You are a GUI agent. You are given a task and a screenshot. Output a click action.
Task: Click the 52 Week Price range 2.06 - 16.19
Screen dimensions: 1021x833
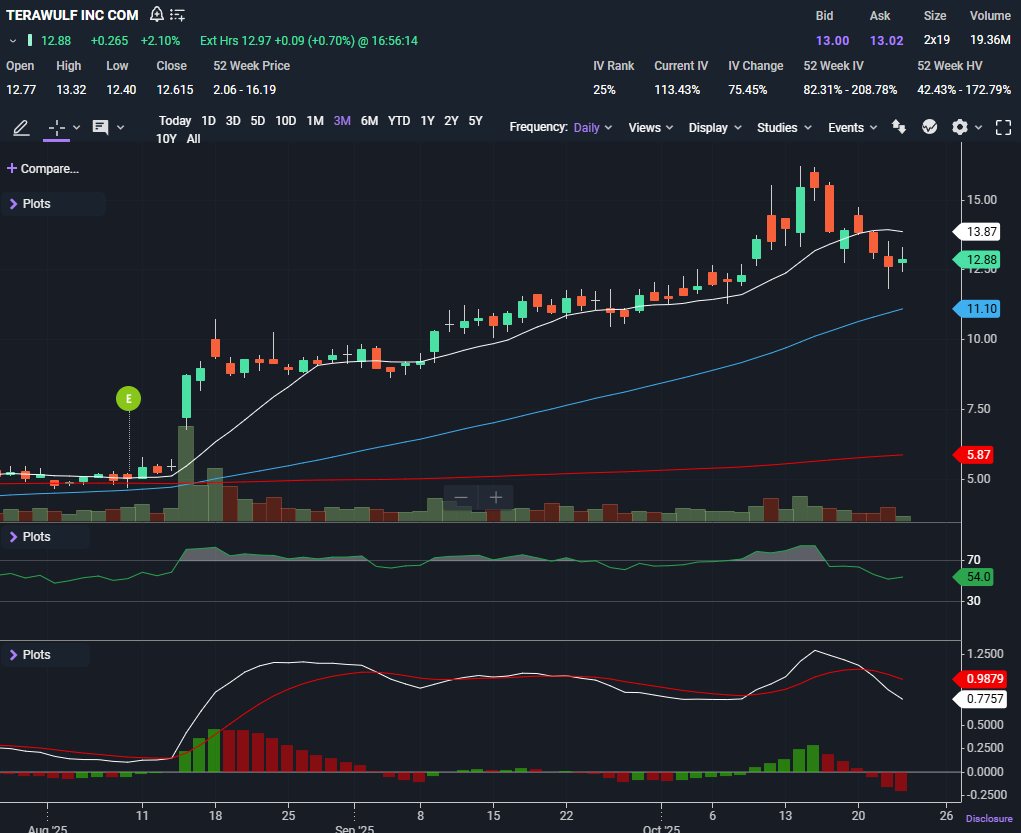click(244, 90)
